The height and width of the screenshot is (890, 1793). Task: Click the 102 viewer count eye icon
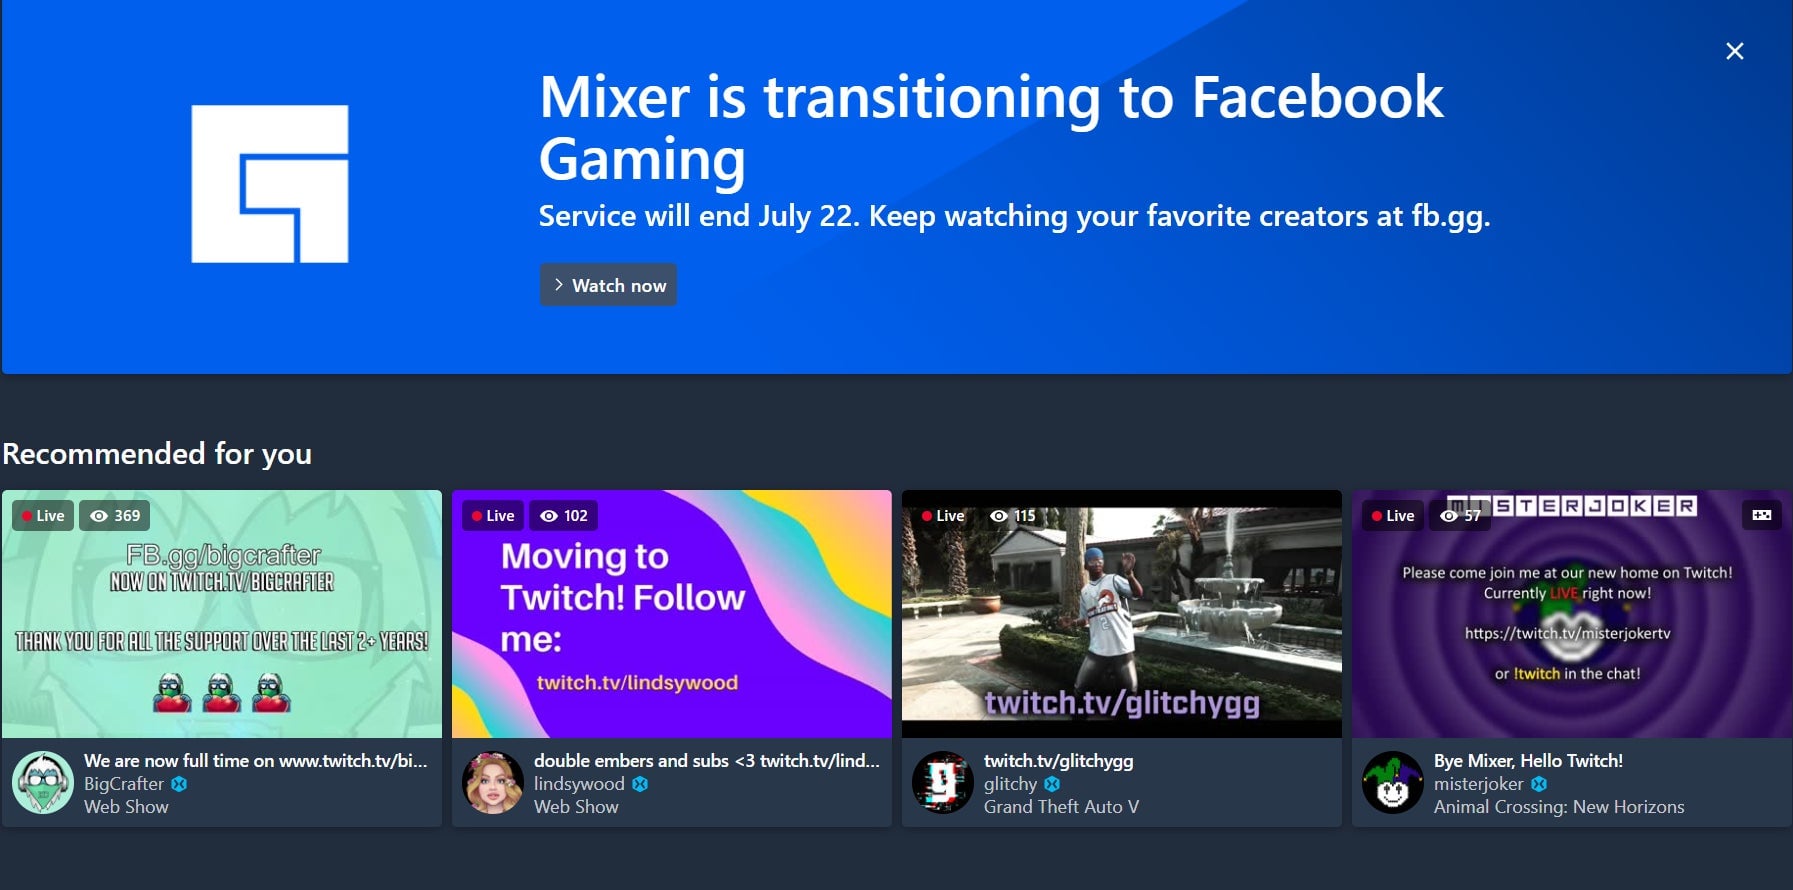pyautogui.click(x=549, y=516)
